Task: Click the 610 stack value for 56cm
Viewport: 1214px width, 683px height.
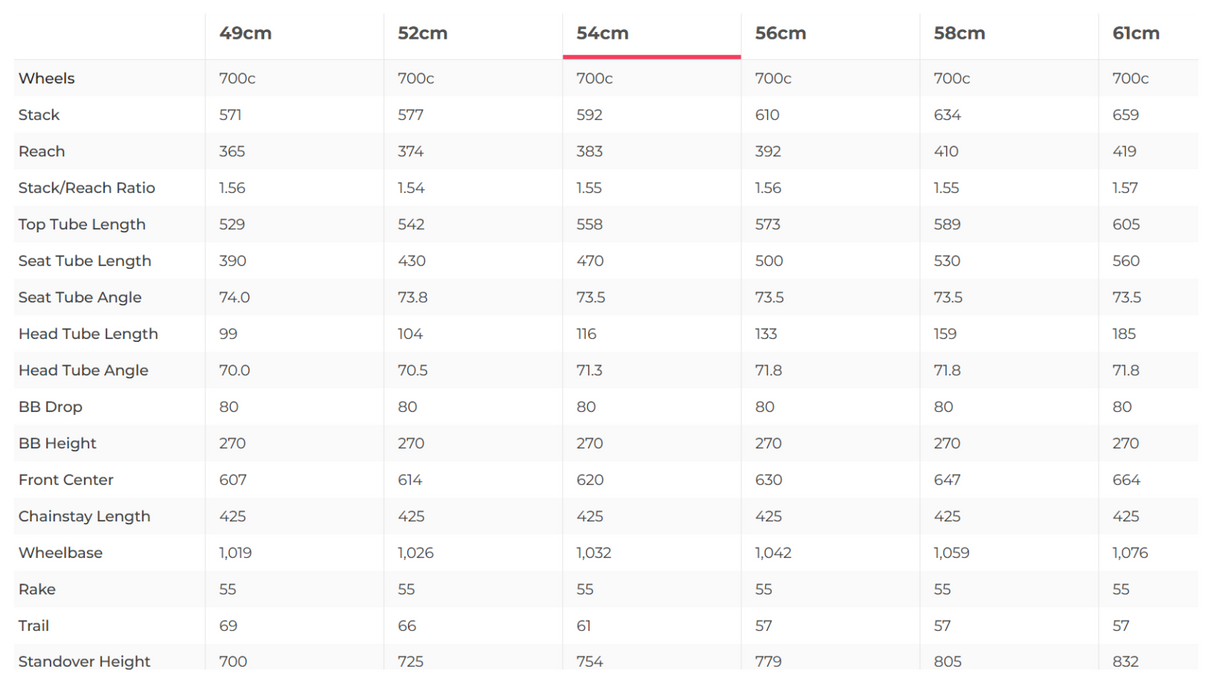Action: (x=767, y=115)
